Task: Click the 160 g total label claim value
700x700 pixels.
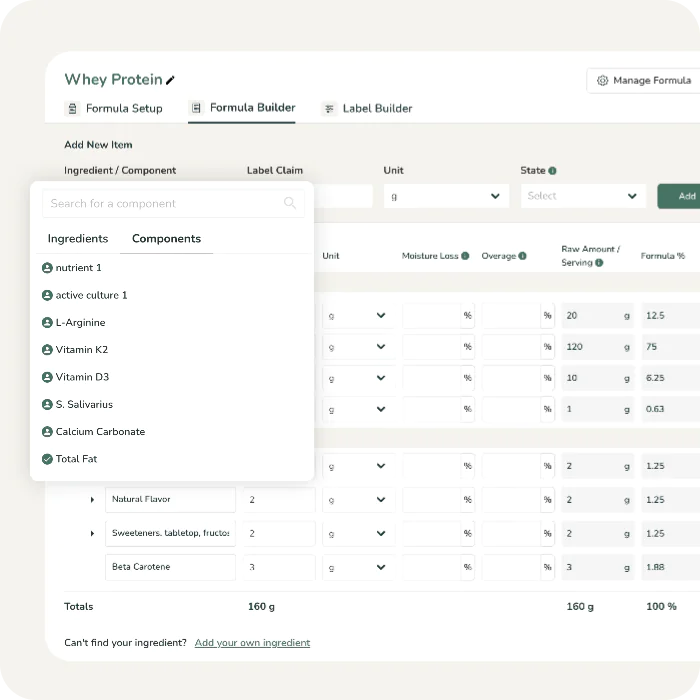Action: [262, 607]
